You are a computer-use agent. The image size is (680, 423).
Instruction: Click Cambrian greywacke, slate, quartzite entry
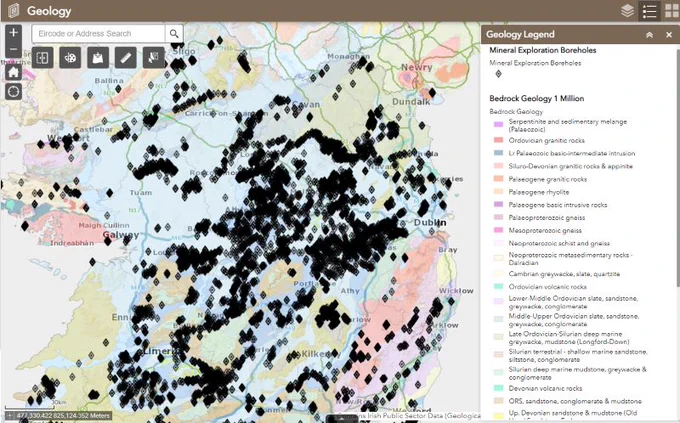click(x=564, y=274)
